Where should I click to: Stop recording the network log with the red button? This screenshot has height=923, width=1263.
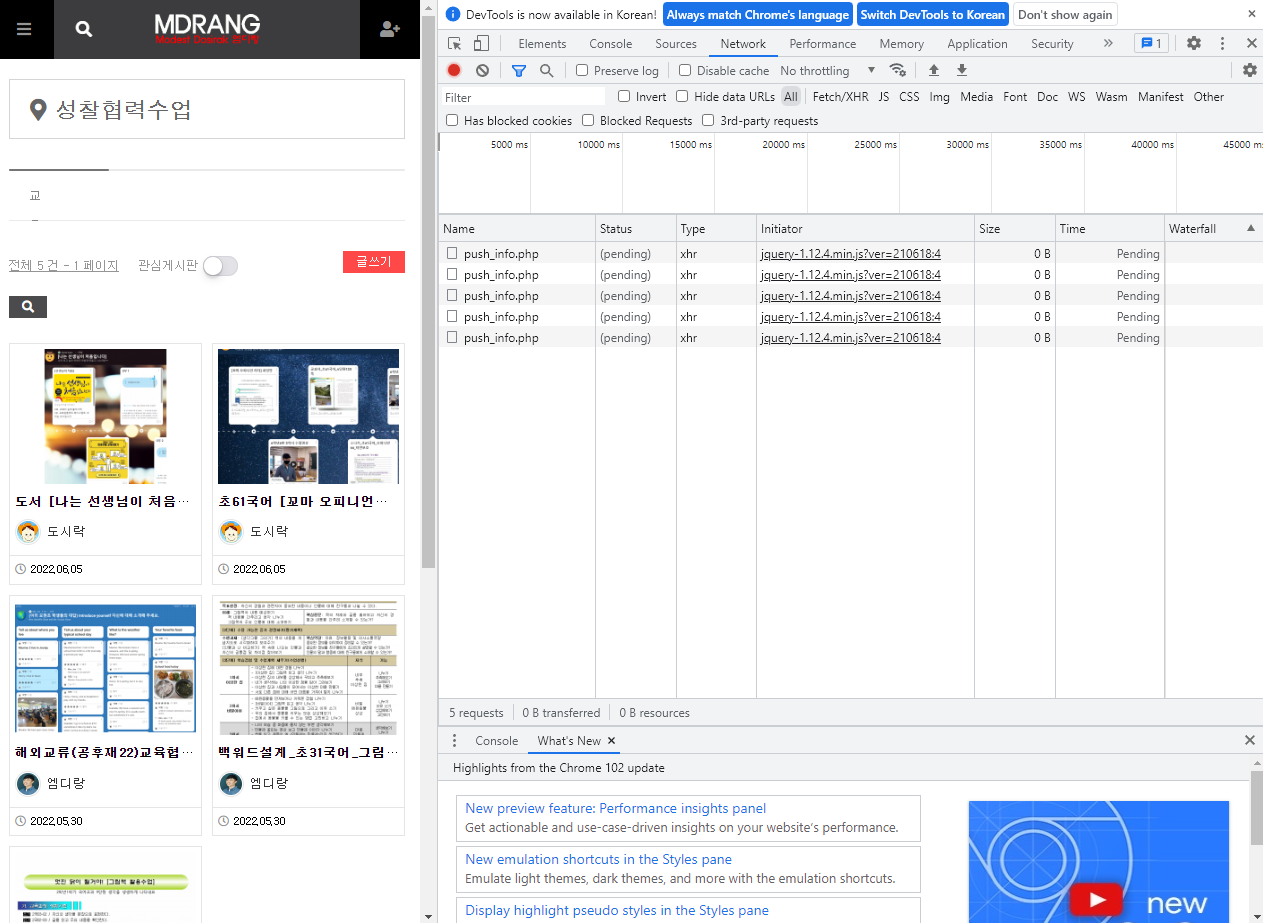click(454, 70)
